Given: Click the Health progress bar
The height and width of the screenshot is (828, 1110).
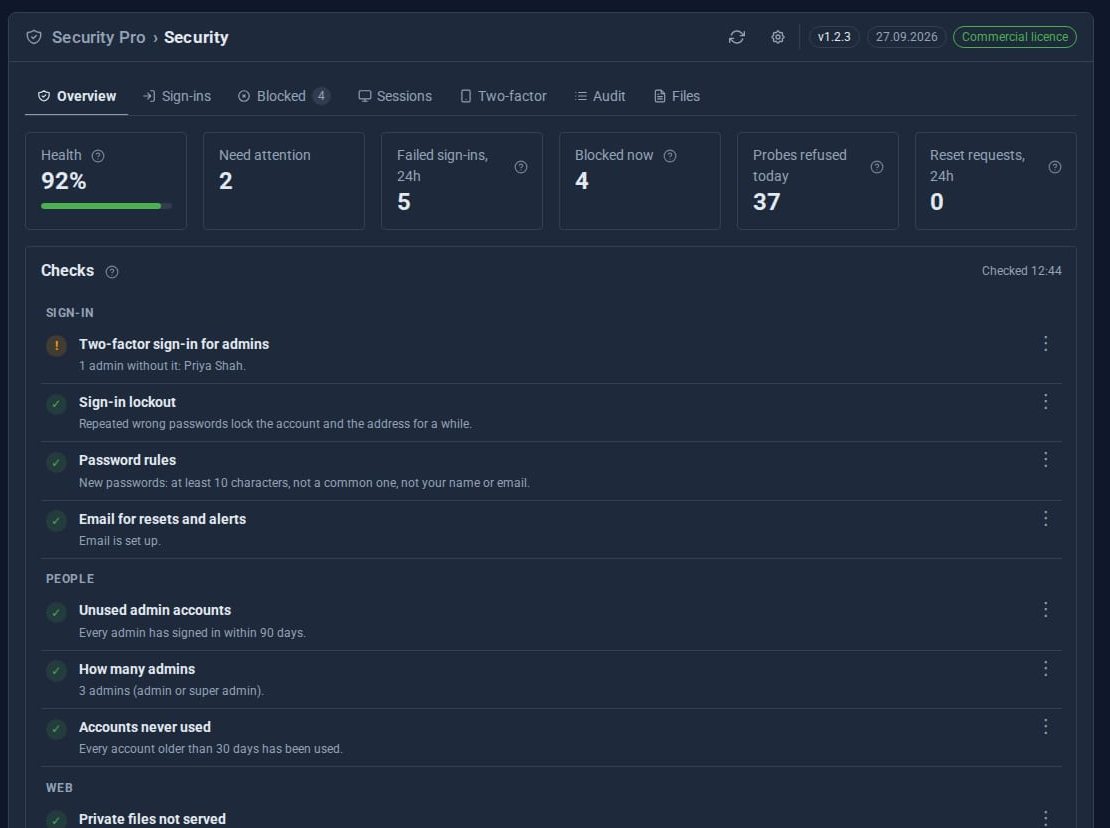Looking at the screenshot, I should point(106,206).
